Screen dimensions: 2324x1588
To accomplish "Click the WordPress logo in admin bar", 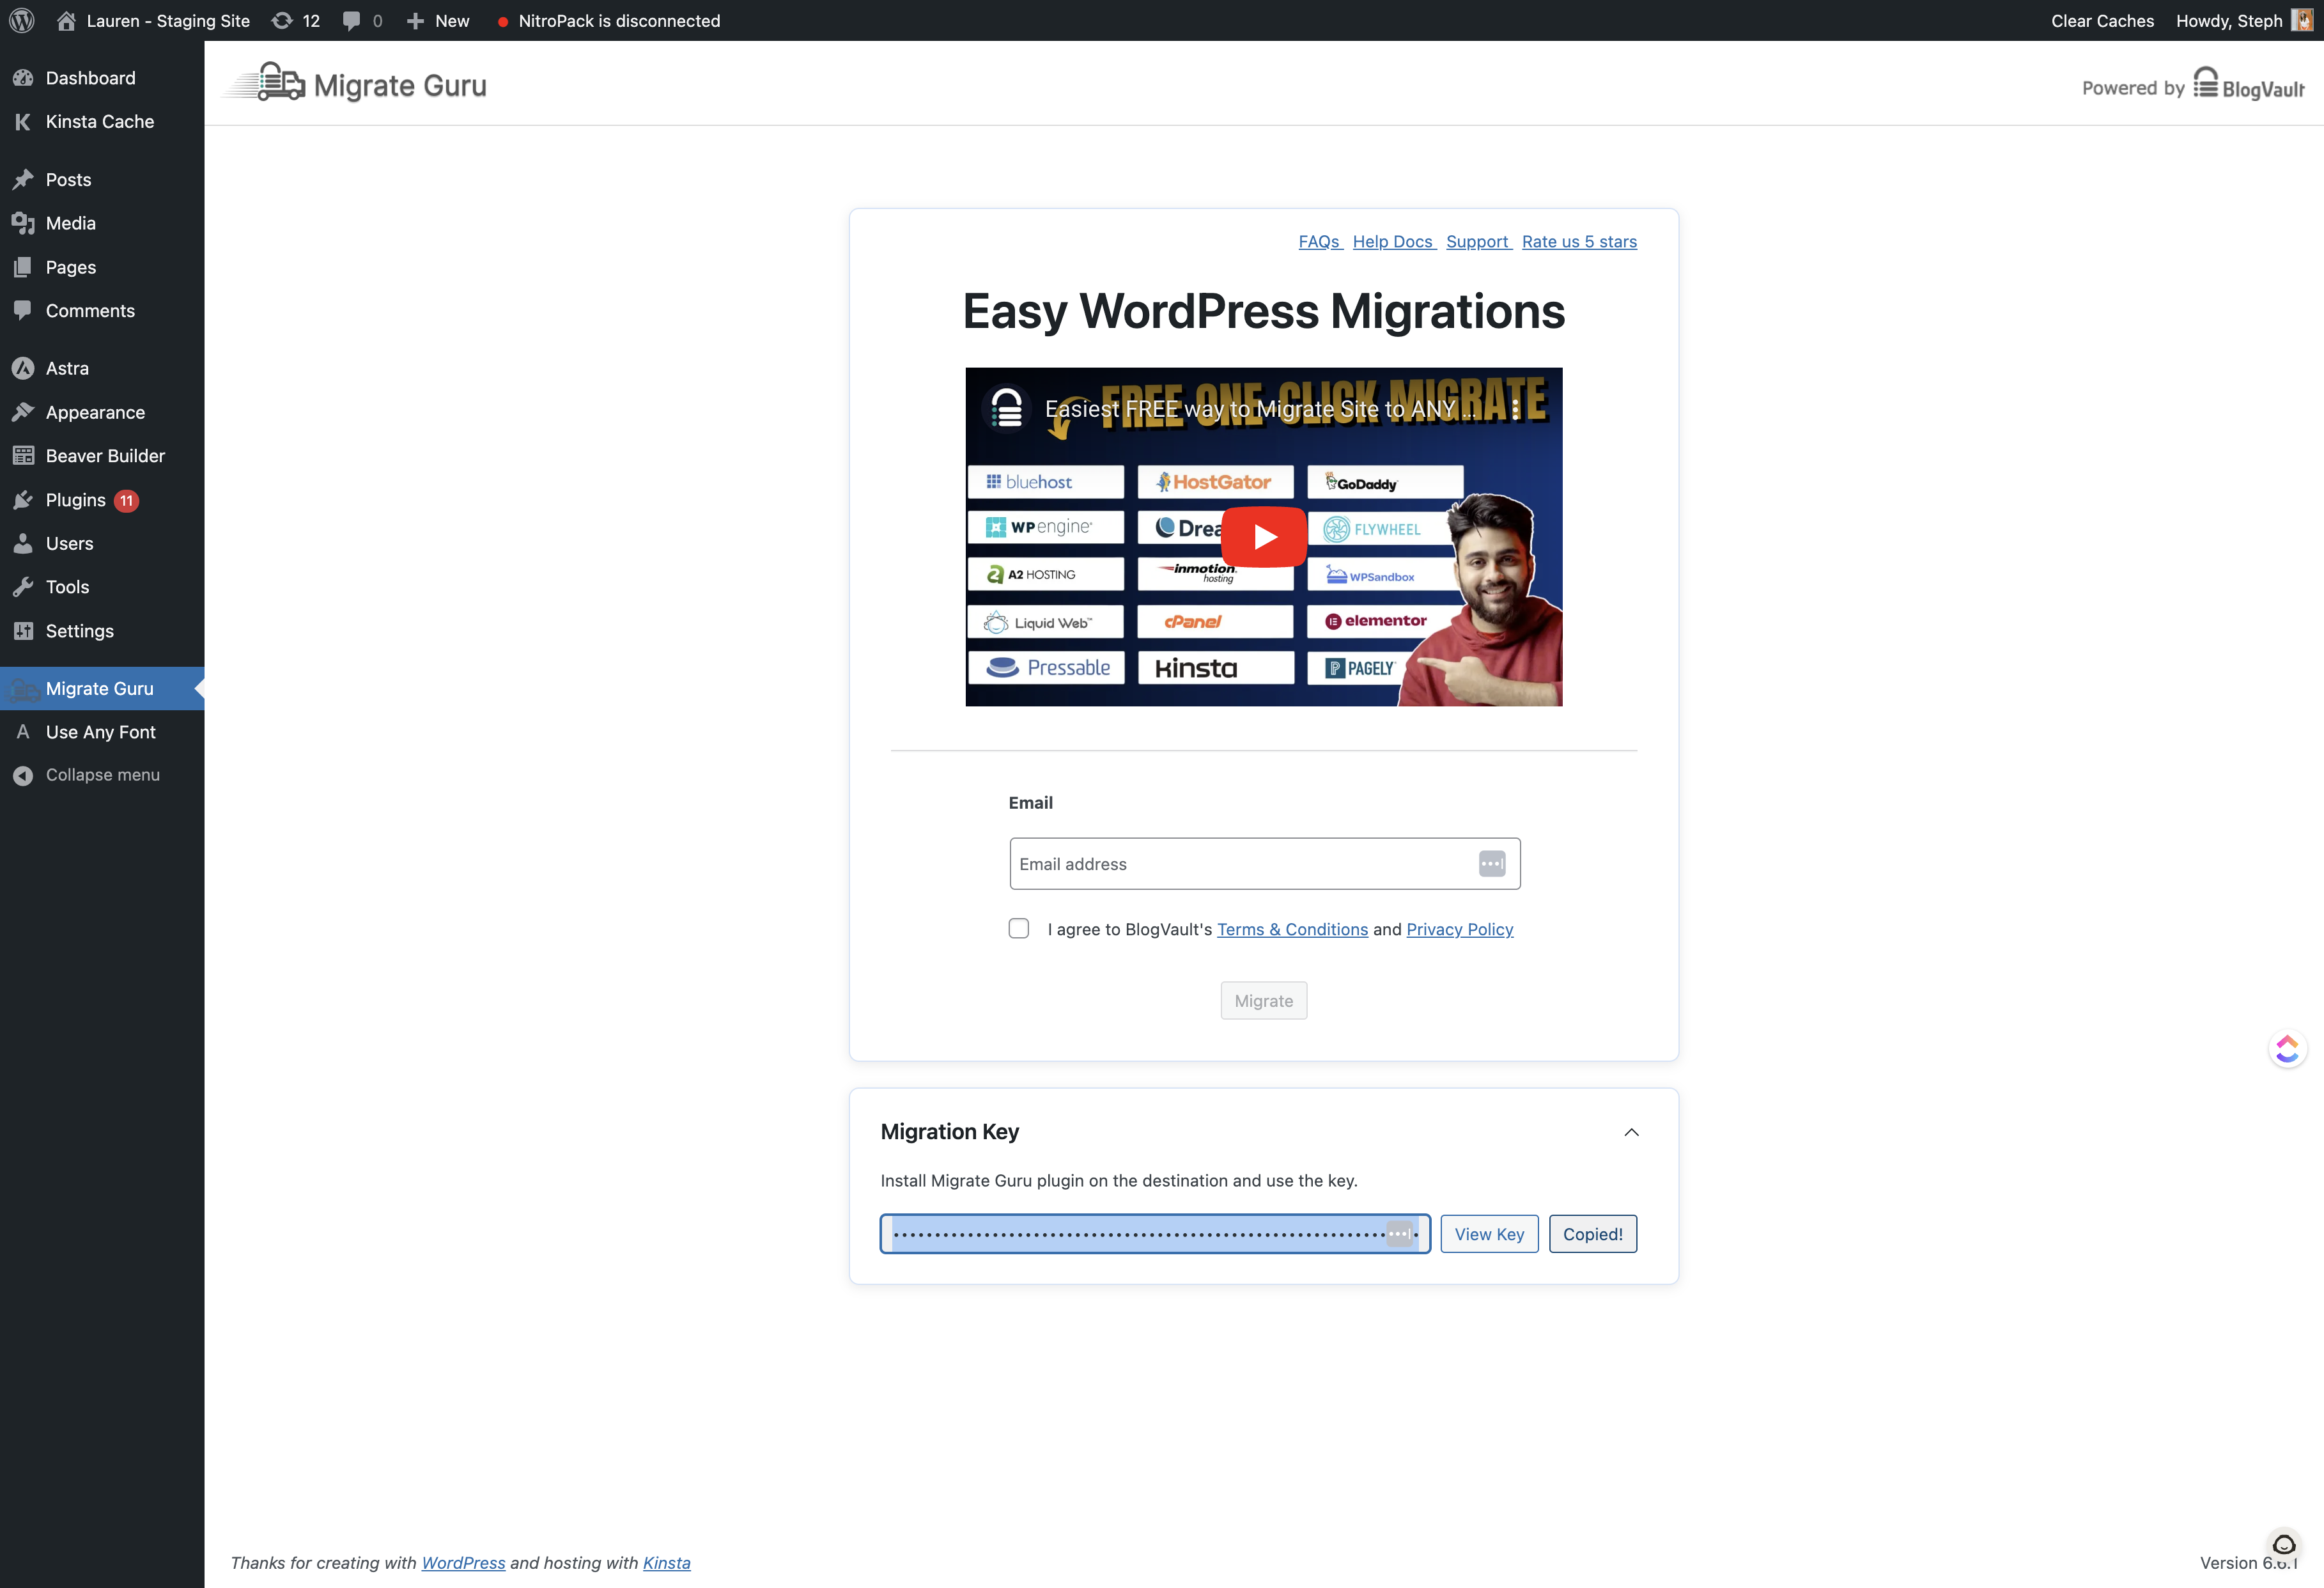I will [22, 20].
